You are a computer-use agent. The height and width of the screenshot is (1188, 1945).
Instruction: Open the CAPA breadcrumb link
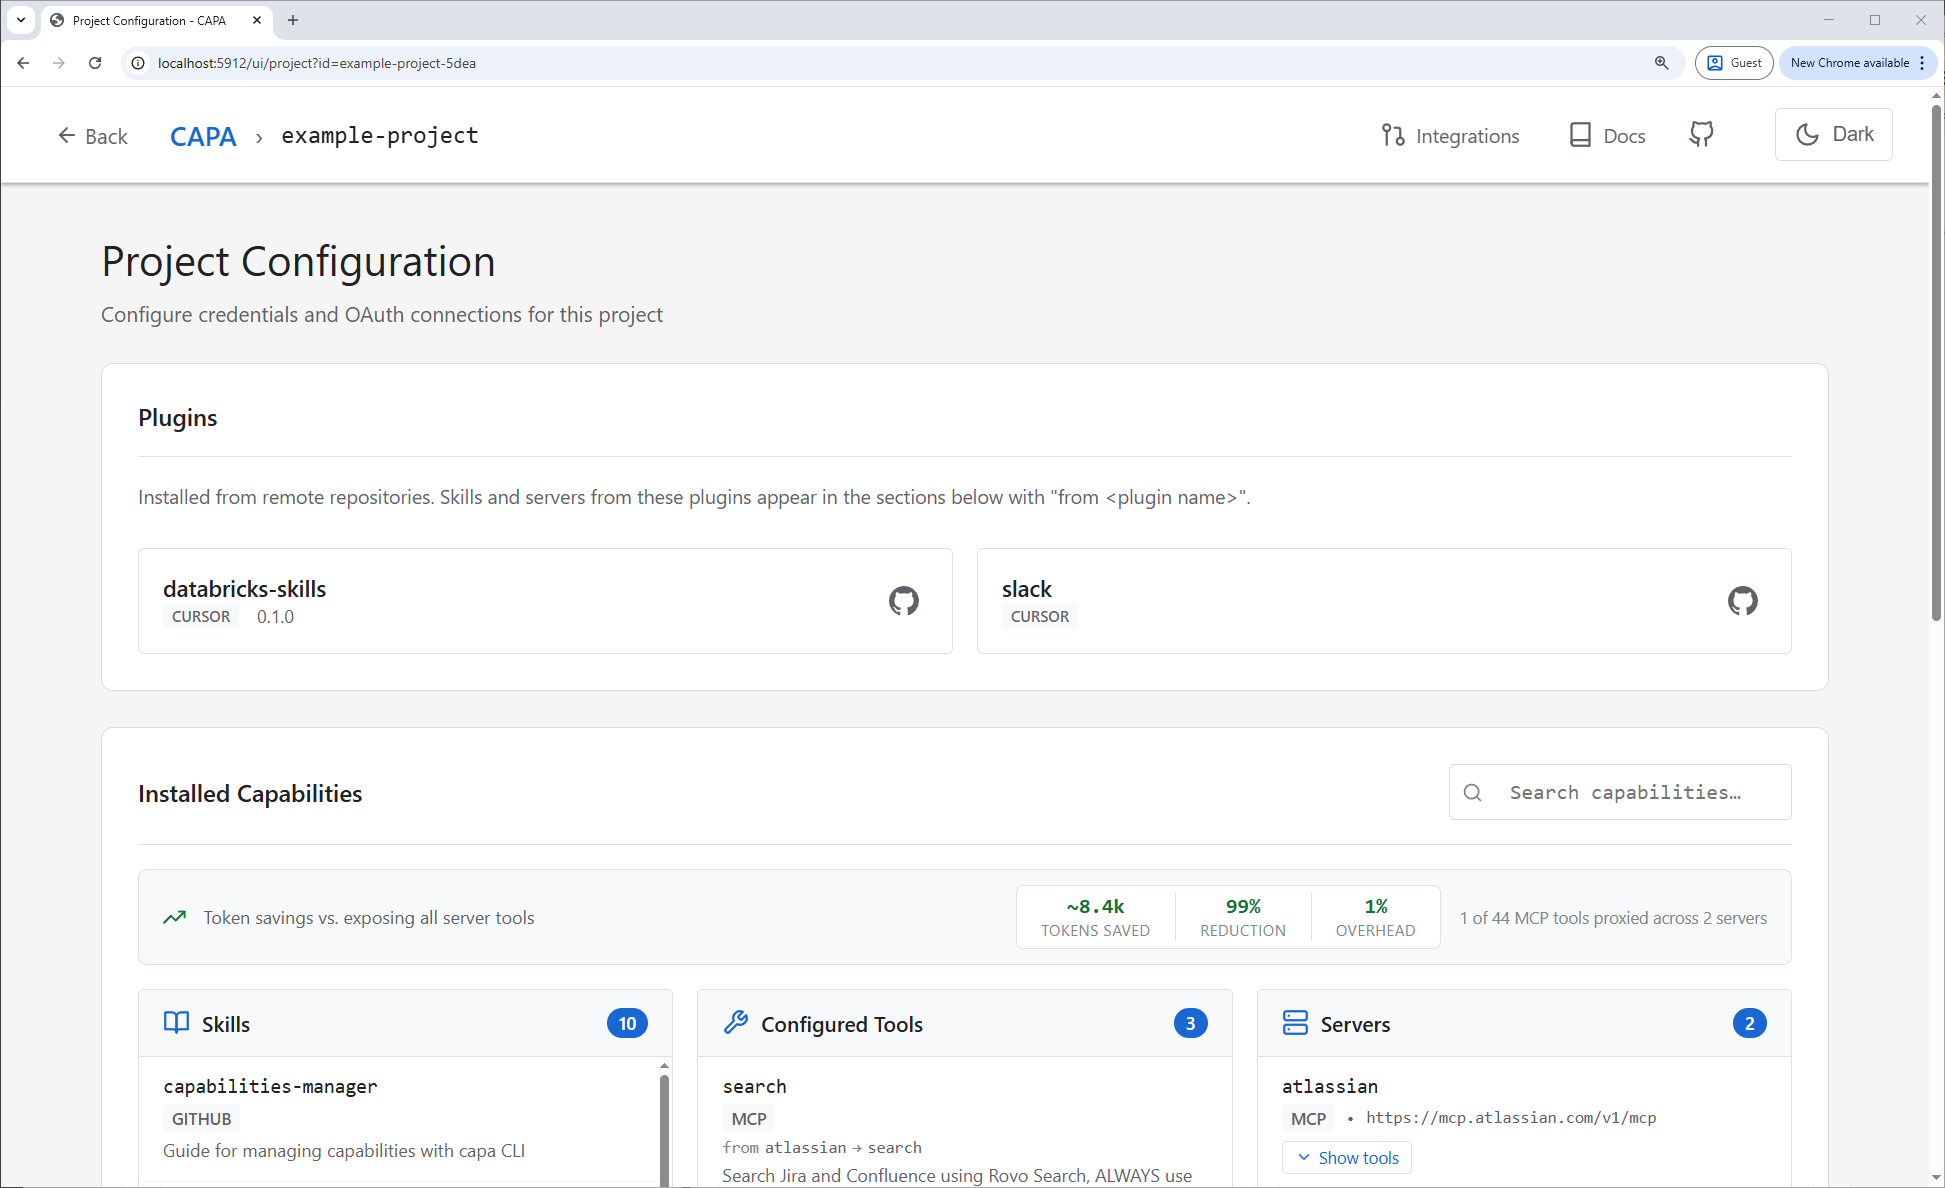[203, 136]
